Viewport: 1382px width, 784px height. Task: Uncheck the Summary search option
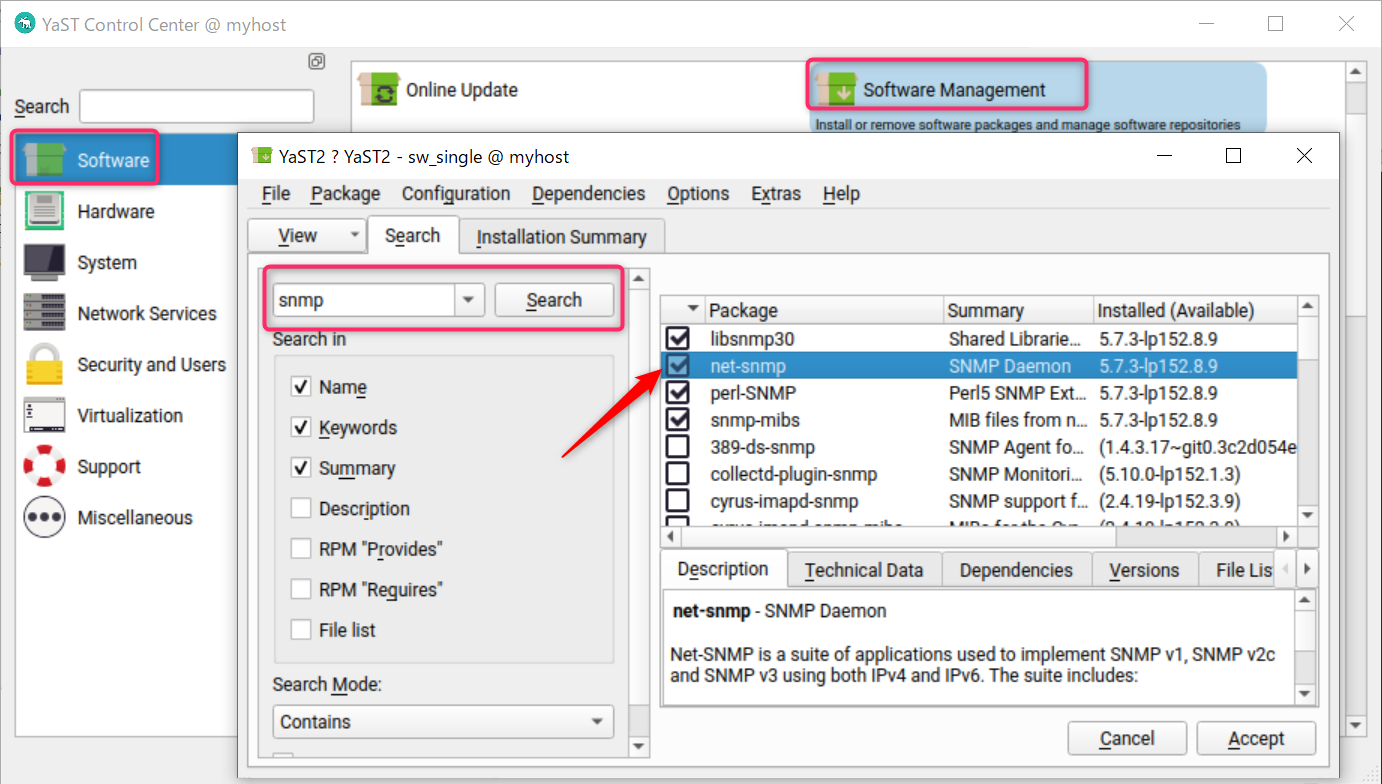[x=301, y=468]
